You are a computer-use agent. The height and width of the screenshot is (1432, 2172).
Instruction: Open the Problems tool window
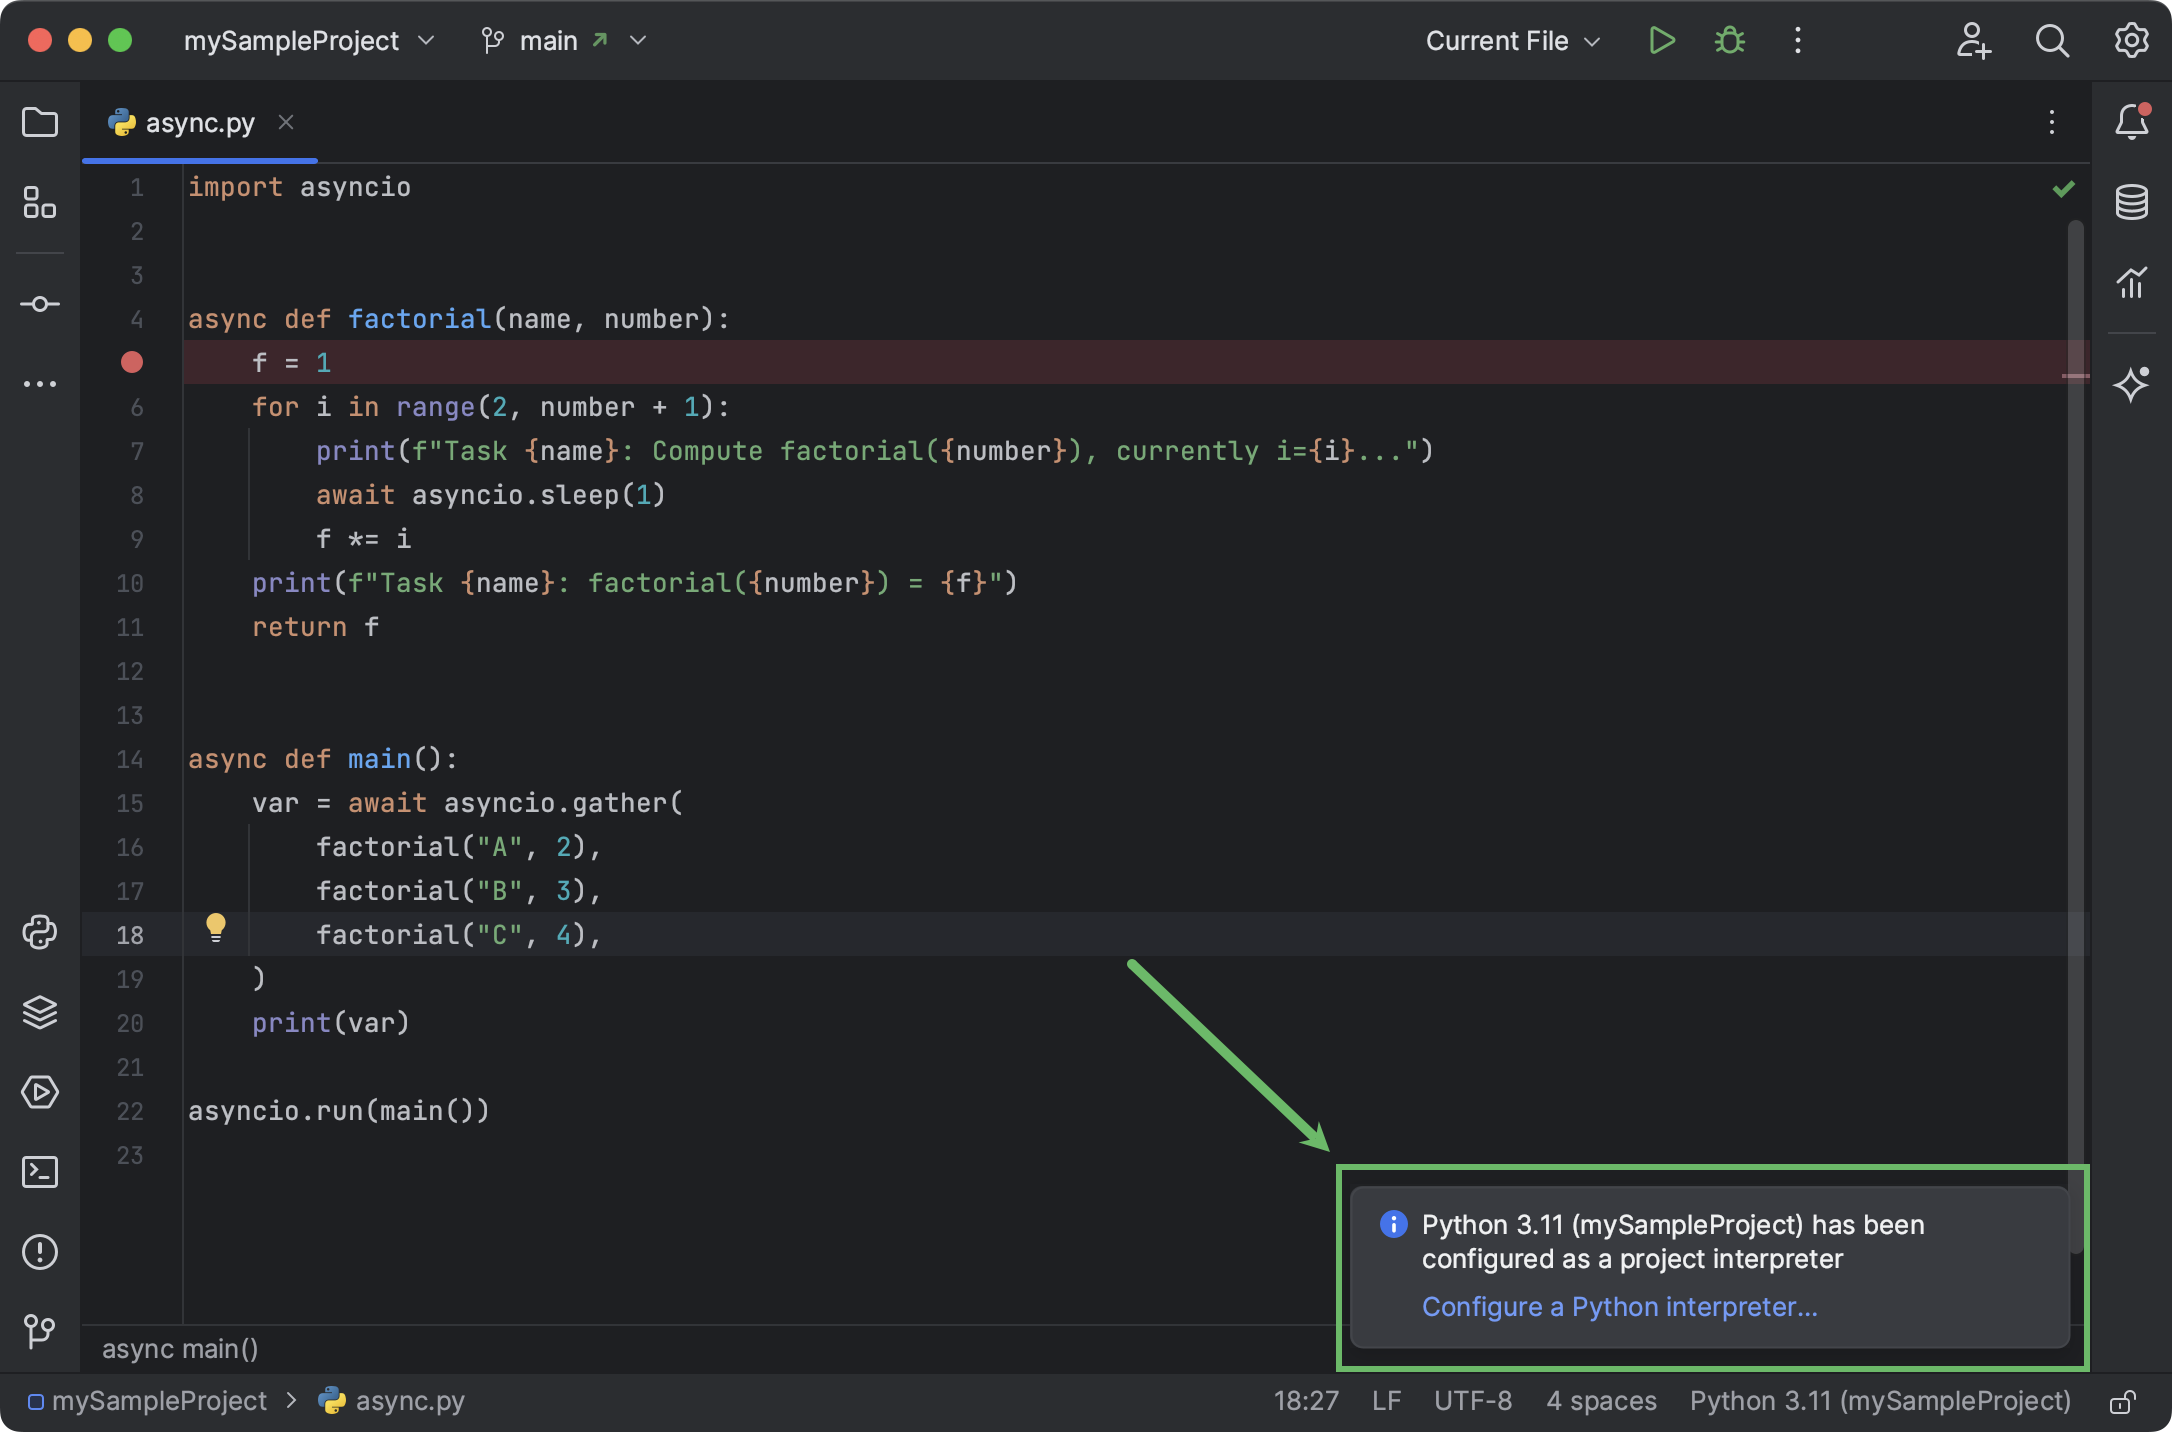40,1253
